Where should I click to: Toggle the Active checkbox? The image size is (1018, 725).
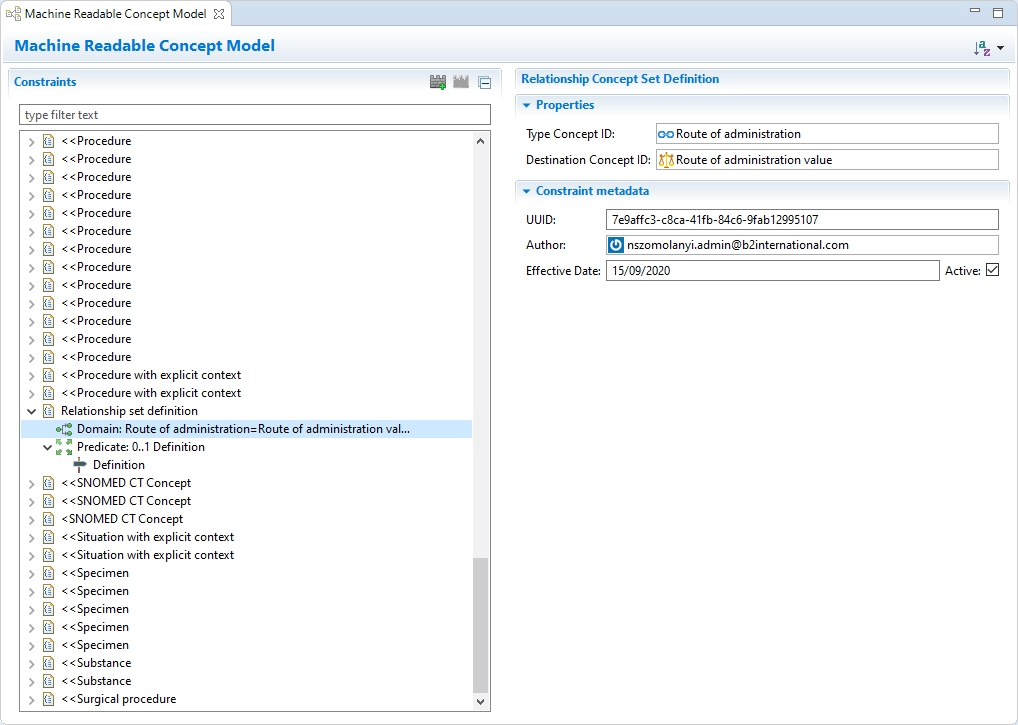tap(992, 270)
